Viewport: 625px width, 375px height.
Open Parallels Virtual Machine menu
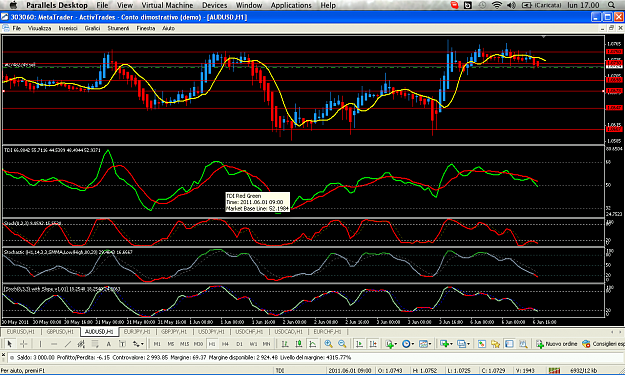click(x=167, y=5)
